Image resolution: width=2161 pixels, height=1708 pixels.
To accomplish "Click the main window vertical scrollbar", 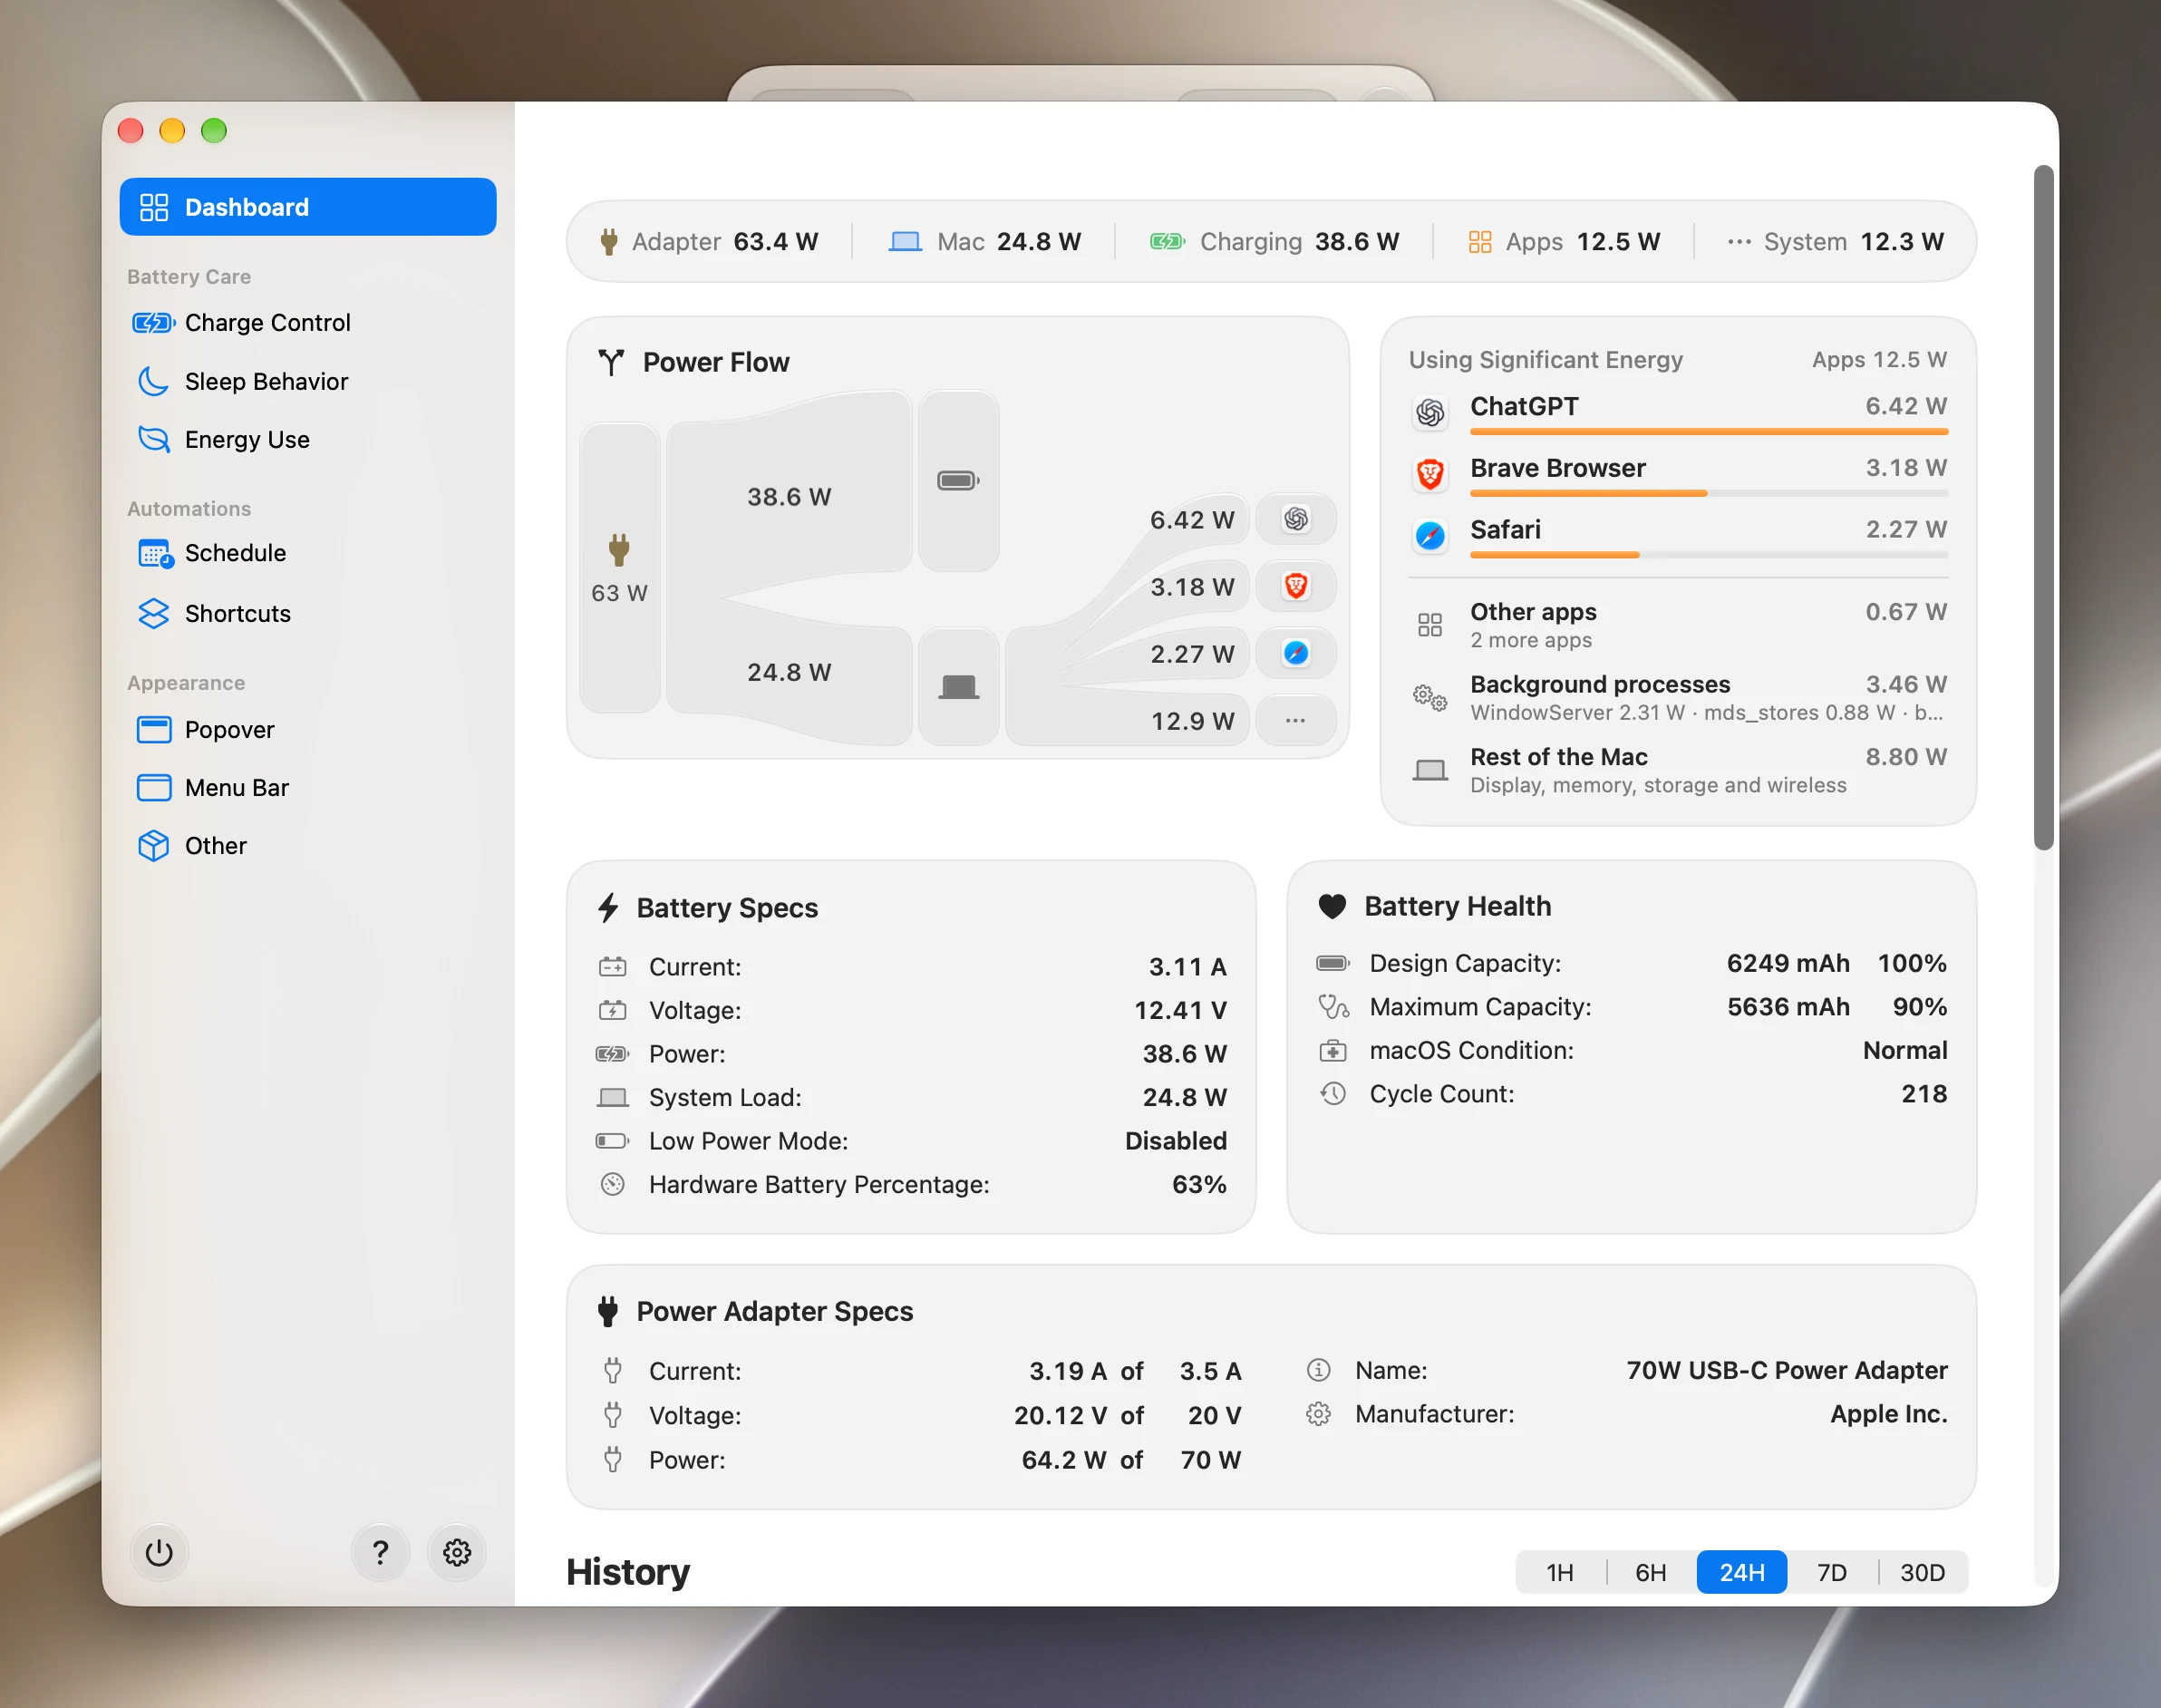I will [x=2043, y=508].
